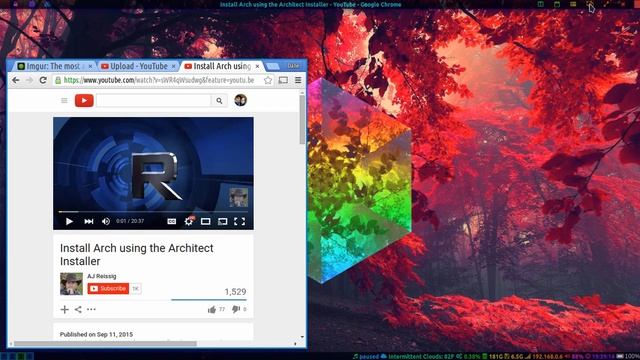
Task: Close the Install Arch tab
Action: coord(257,66)
